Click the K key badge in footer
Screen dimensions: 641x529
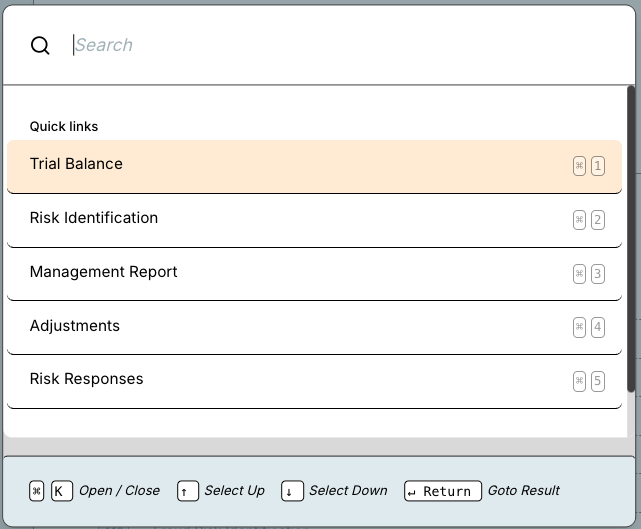(62, 491)
